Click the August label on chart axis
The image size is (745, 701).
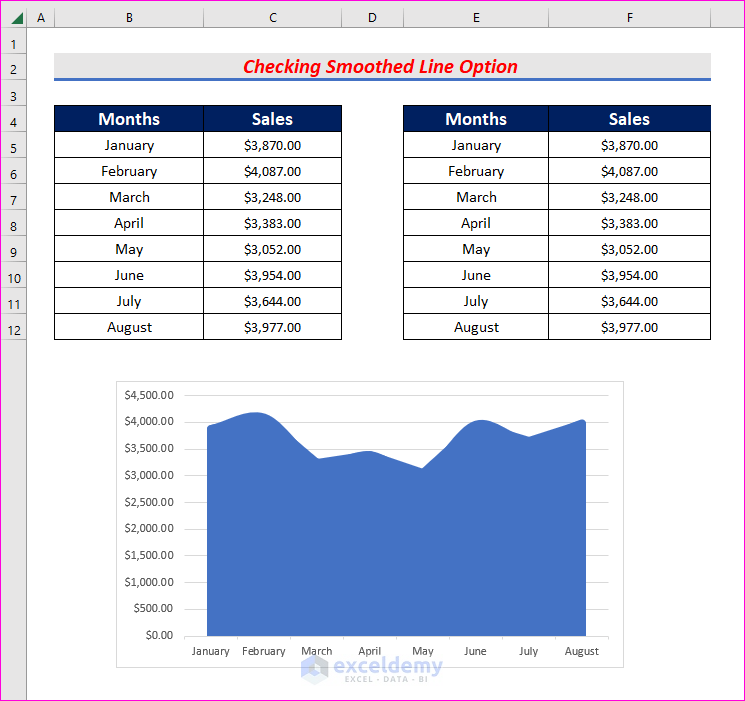click(582, 652)
